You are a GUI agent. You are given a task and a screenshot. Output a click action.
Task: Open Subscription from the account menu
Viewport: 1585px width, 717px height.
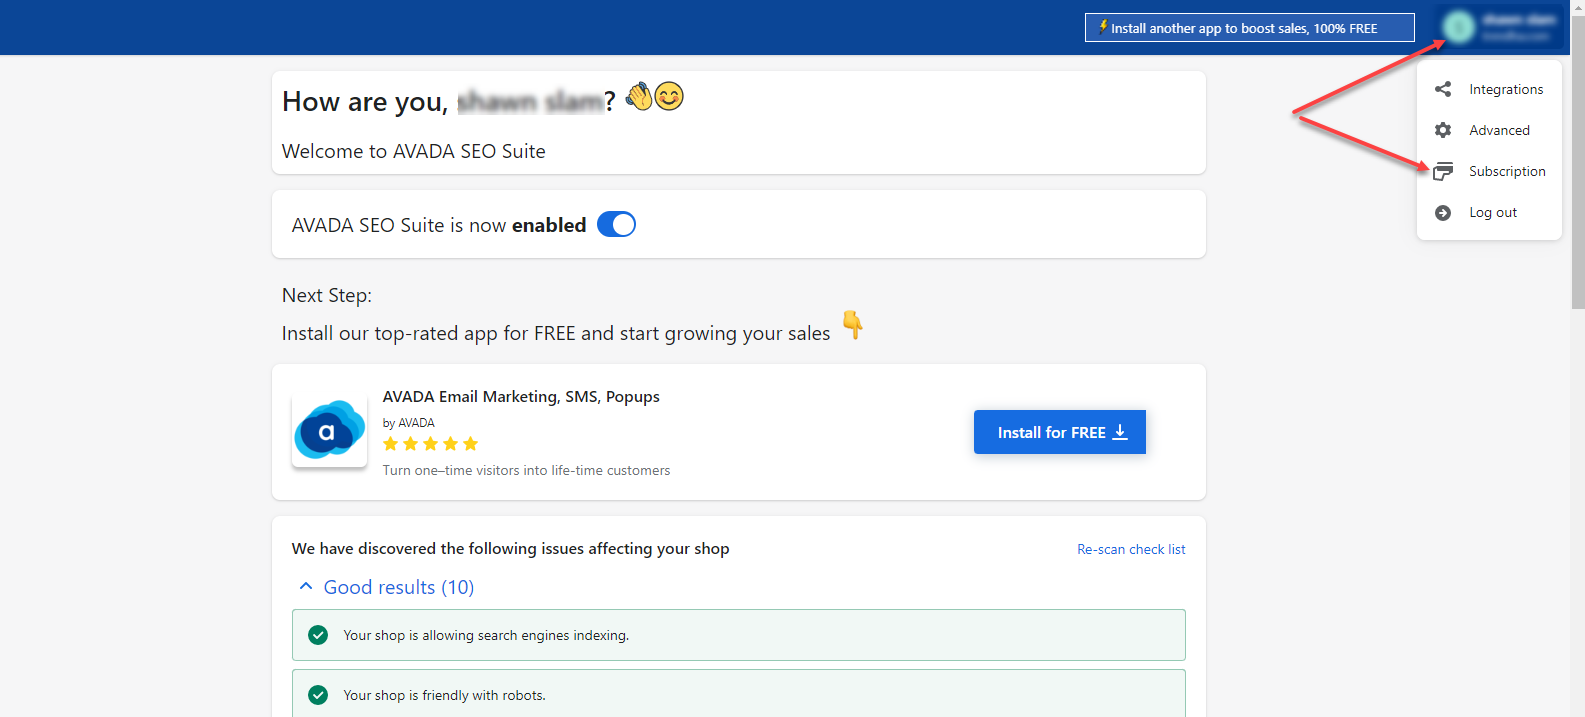click(x=1489, y=171)
